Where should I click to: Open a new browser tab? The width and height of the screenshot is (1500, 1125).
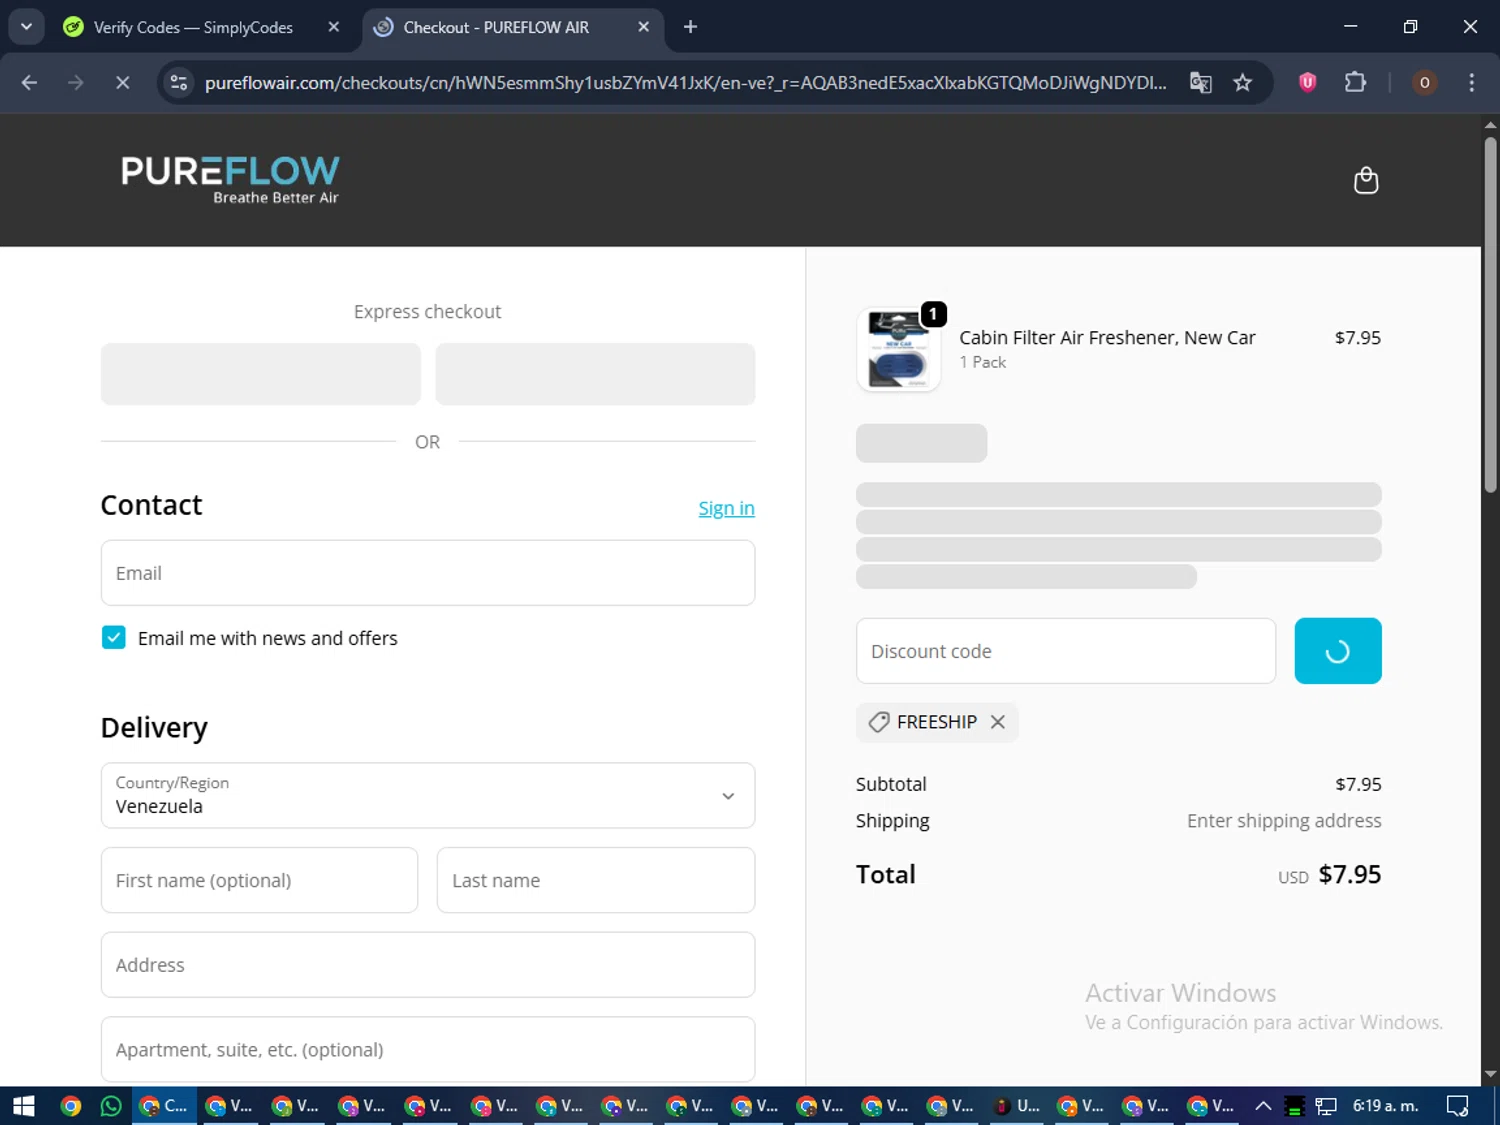coord(690,27)
